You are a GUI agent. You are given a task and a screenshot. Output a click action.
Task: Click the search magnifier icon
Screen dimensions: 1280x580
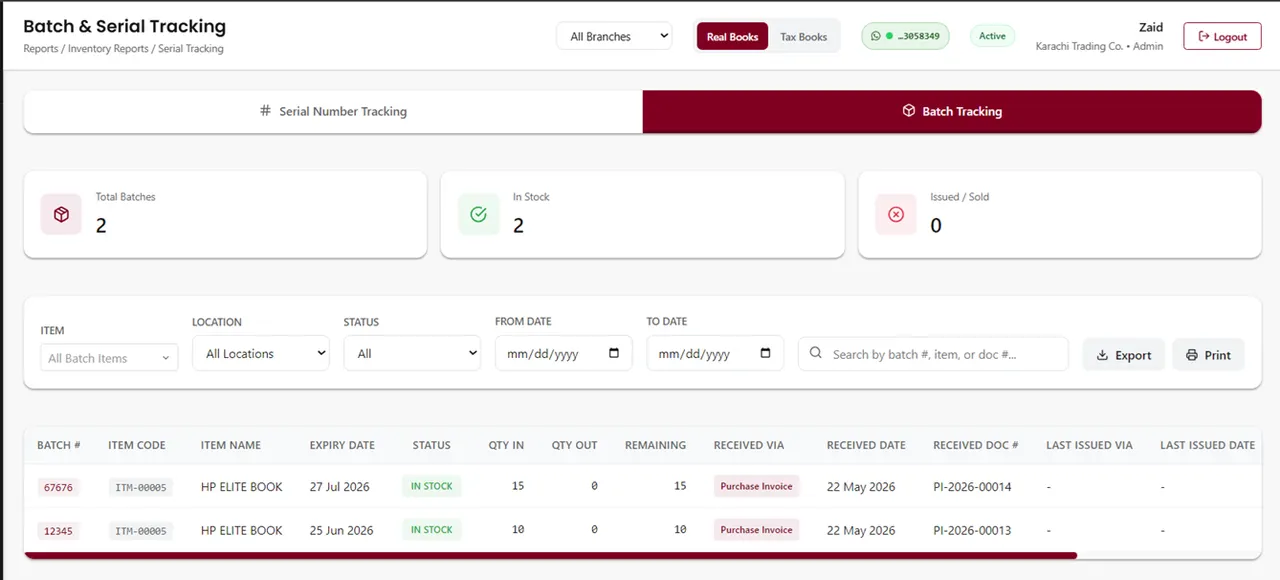point(816,353)
